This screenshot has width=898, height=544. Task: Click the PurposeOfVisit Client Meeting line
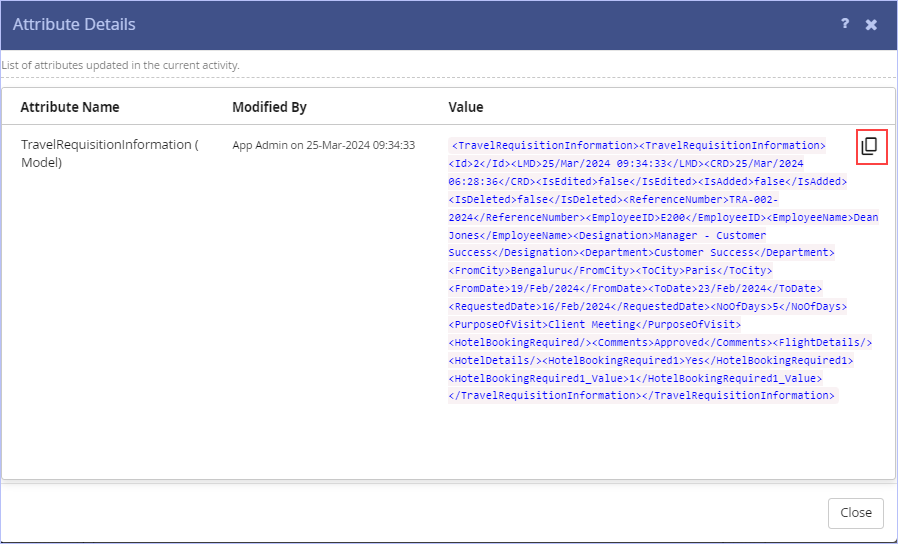pos(594,324)
